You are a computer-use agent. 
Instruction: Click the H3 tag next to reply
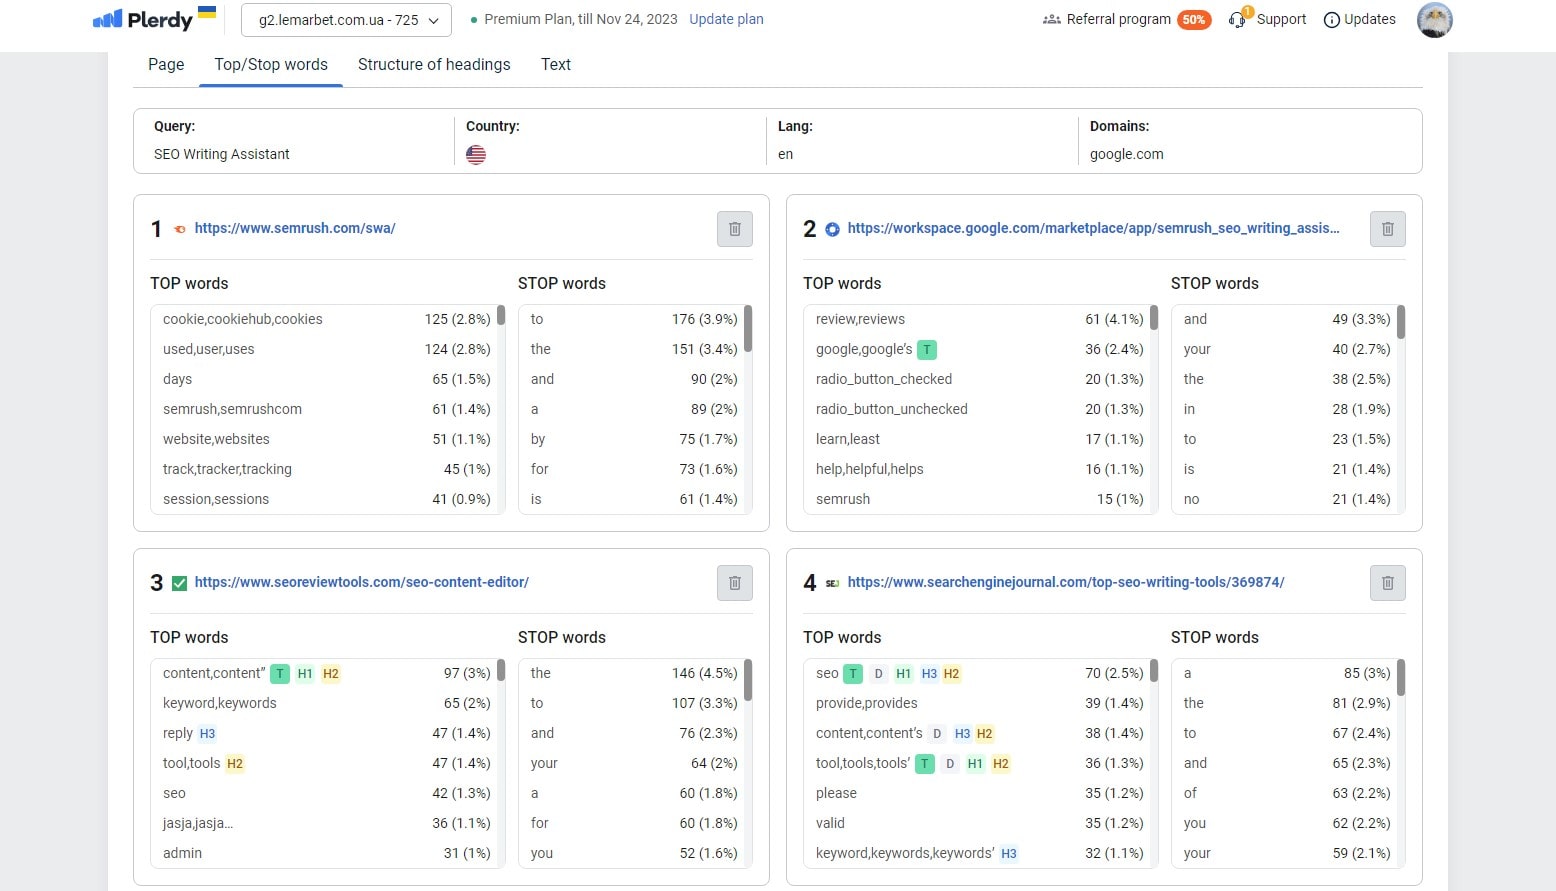click(x=207, y=734)
